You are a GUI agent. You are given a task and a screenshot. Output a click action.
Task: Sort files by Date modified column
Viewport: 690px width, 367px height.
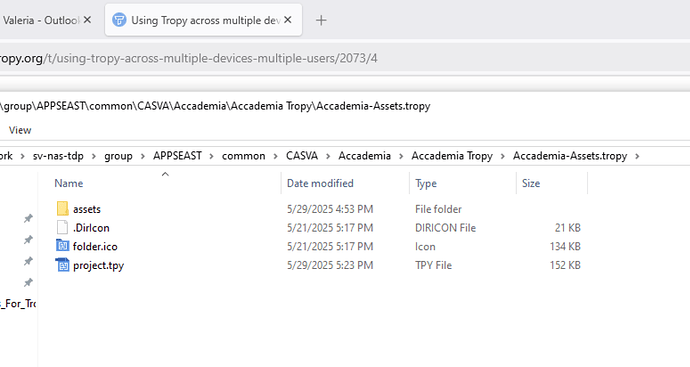[320, 183]
